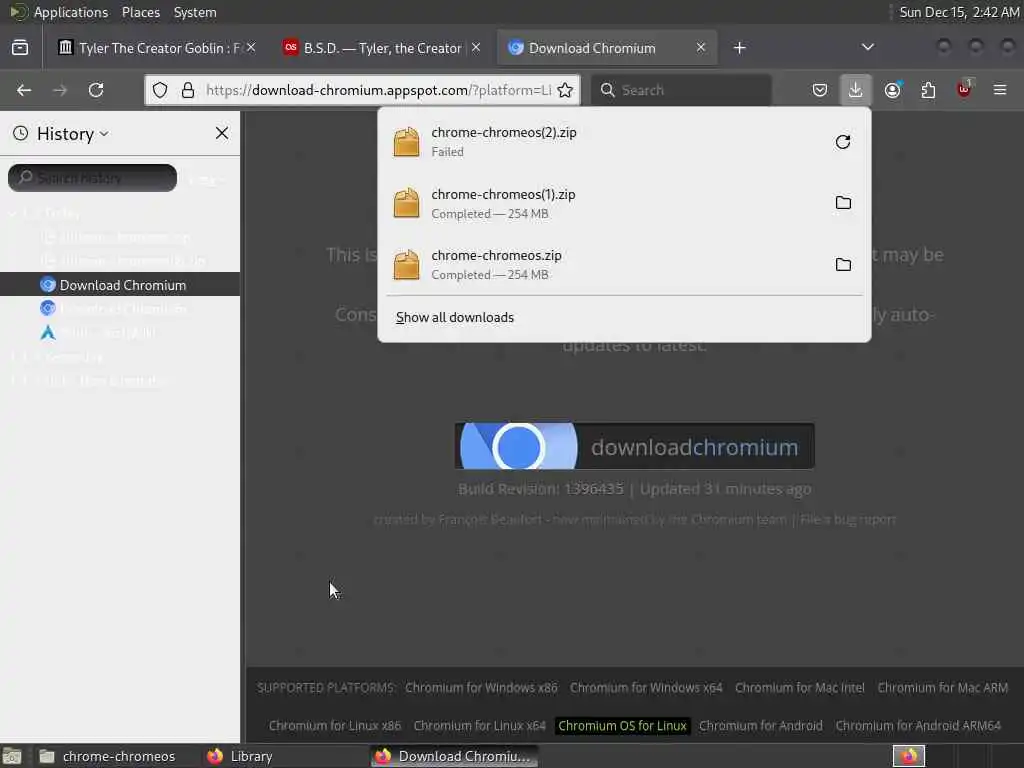
Task: Click the File a bug report link
Action: 848,520
